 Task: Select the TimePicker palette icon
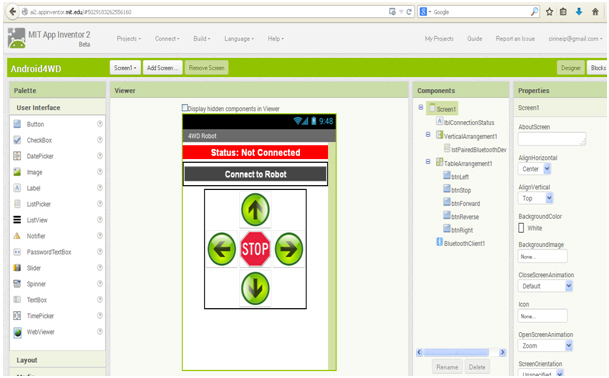pyautogui.click(x=17, y=316)
